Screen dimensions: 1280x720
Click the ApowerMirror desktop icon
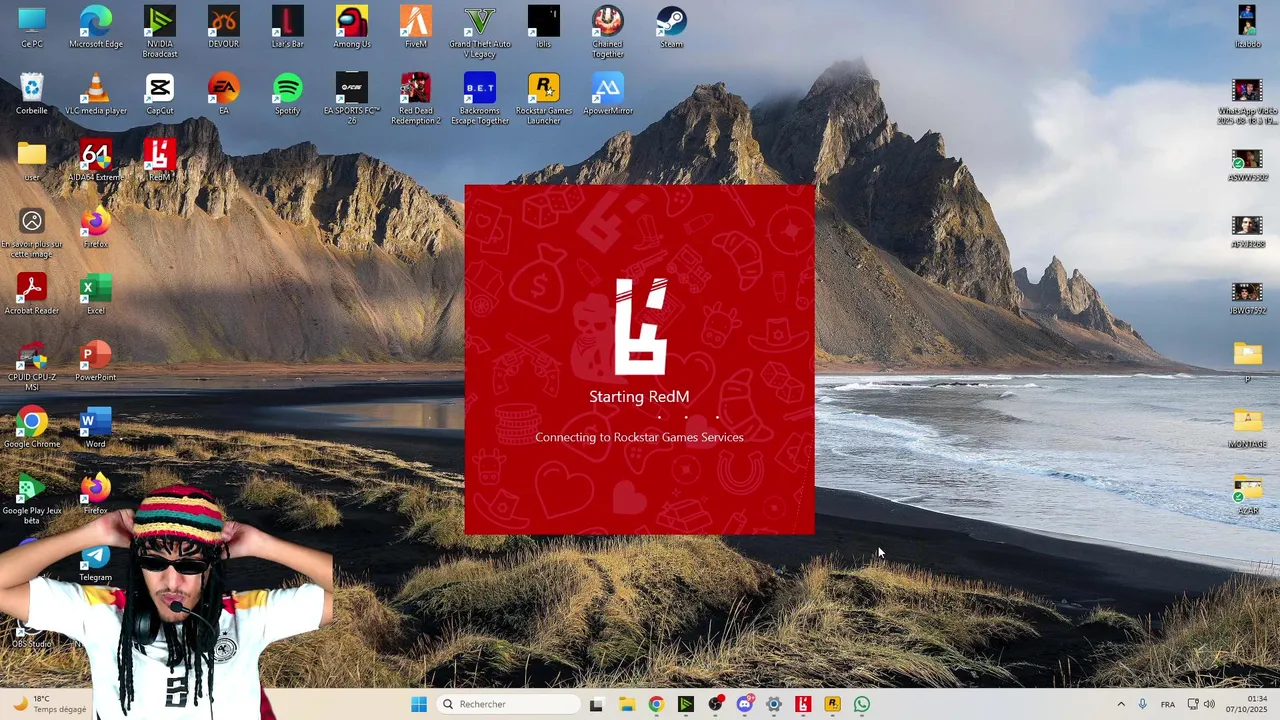pos(608,94)
